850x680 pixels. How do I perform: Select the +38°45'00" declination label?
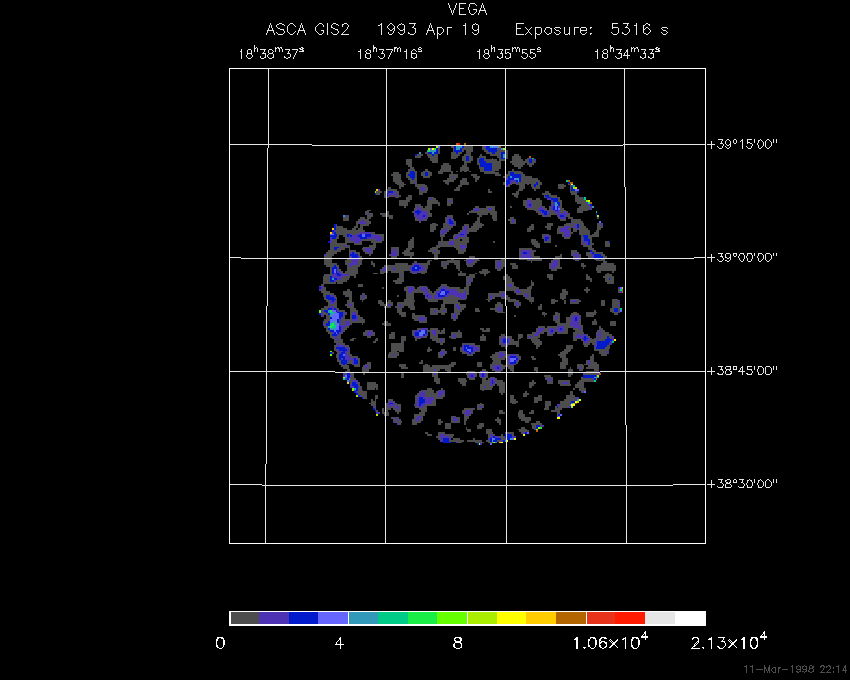pos(743,370)
